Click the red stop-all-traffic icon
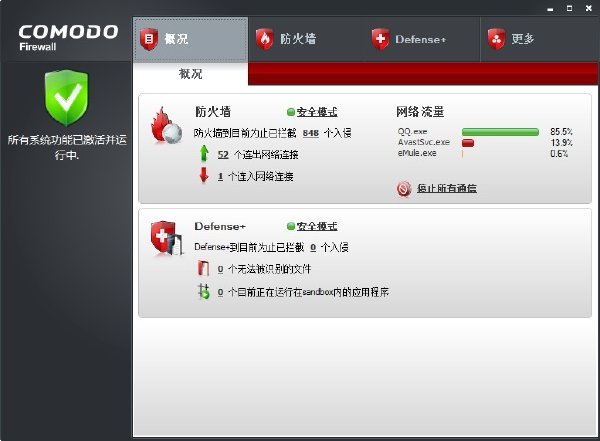 pos(404,189)
